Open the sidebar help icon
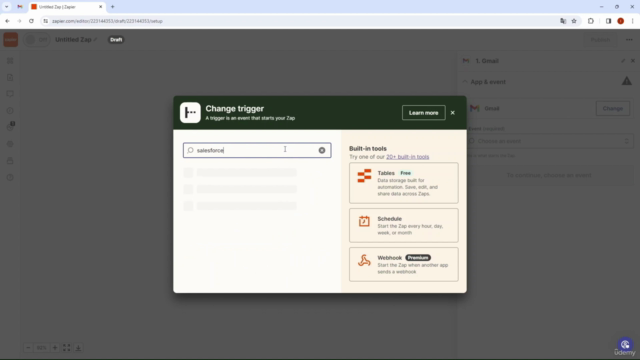Image resolution: width=640 pixels, height=360 pixels. [x=10, y=178]
